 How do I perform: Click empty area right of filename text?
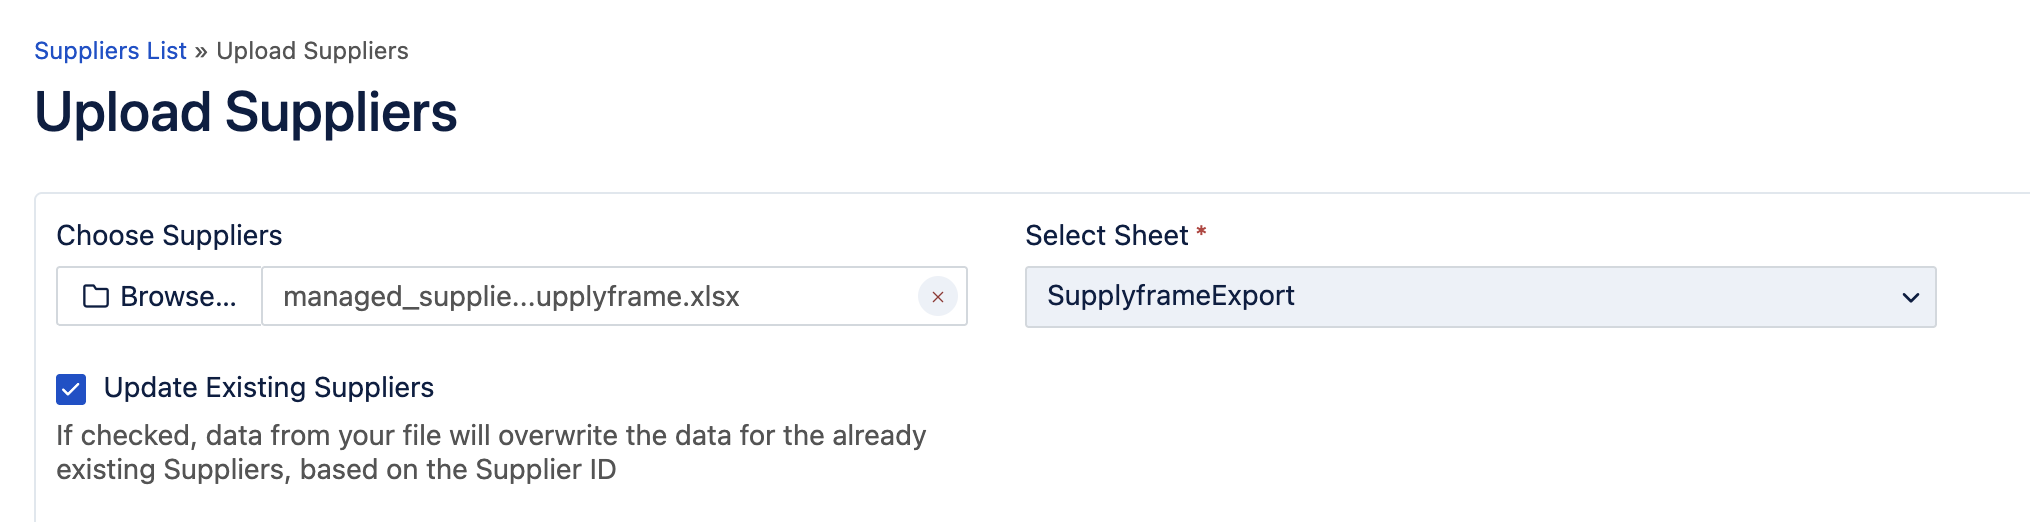point(830,297)
